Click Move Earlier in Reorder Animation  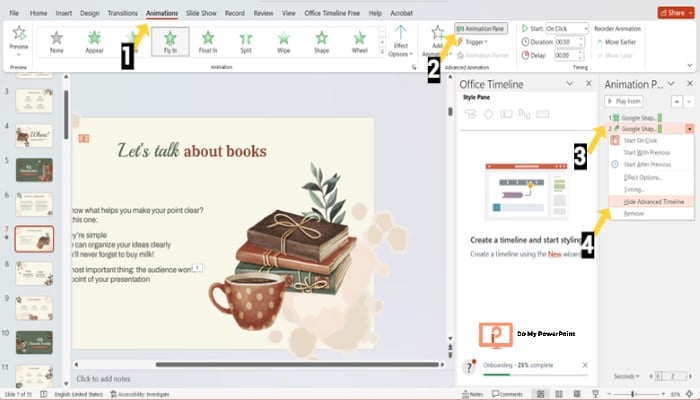pyautogui.click(x=617, y=42)
